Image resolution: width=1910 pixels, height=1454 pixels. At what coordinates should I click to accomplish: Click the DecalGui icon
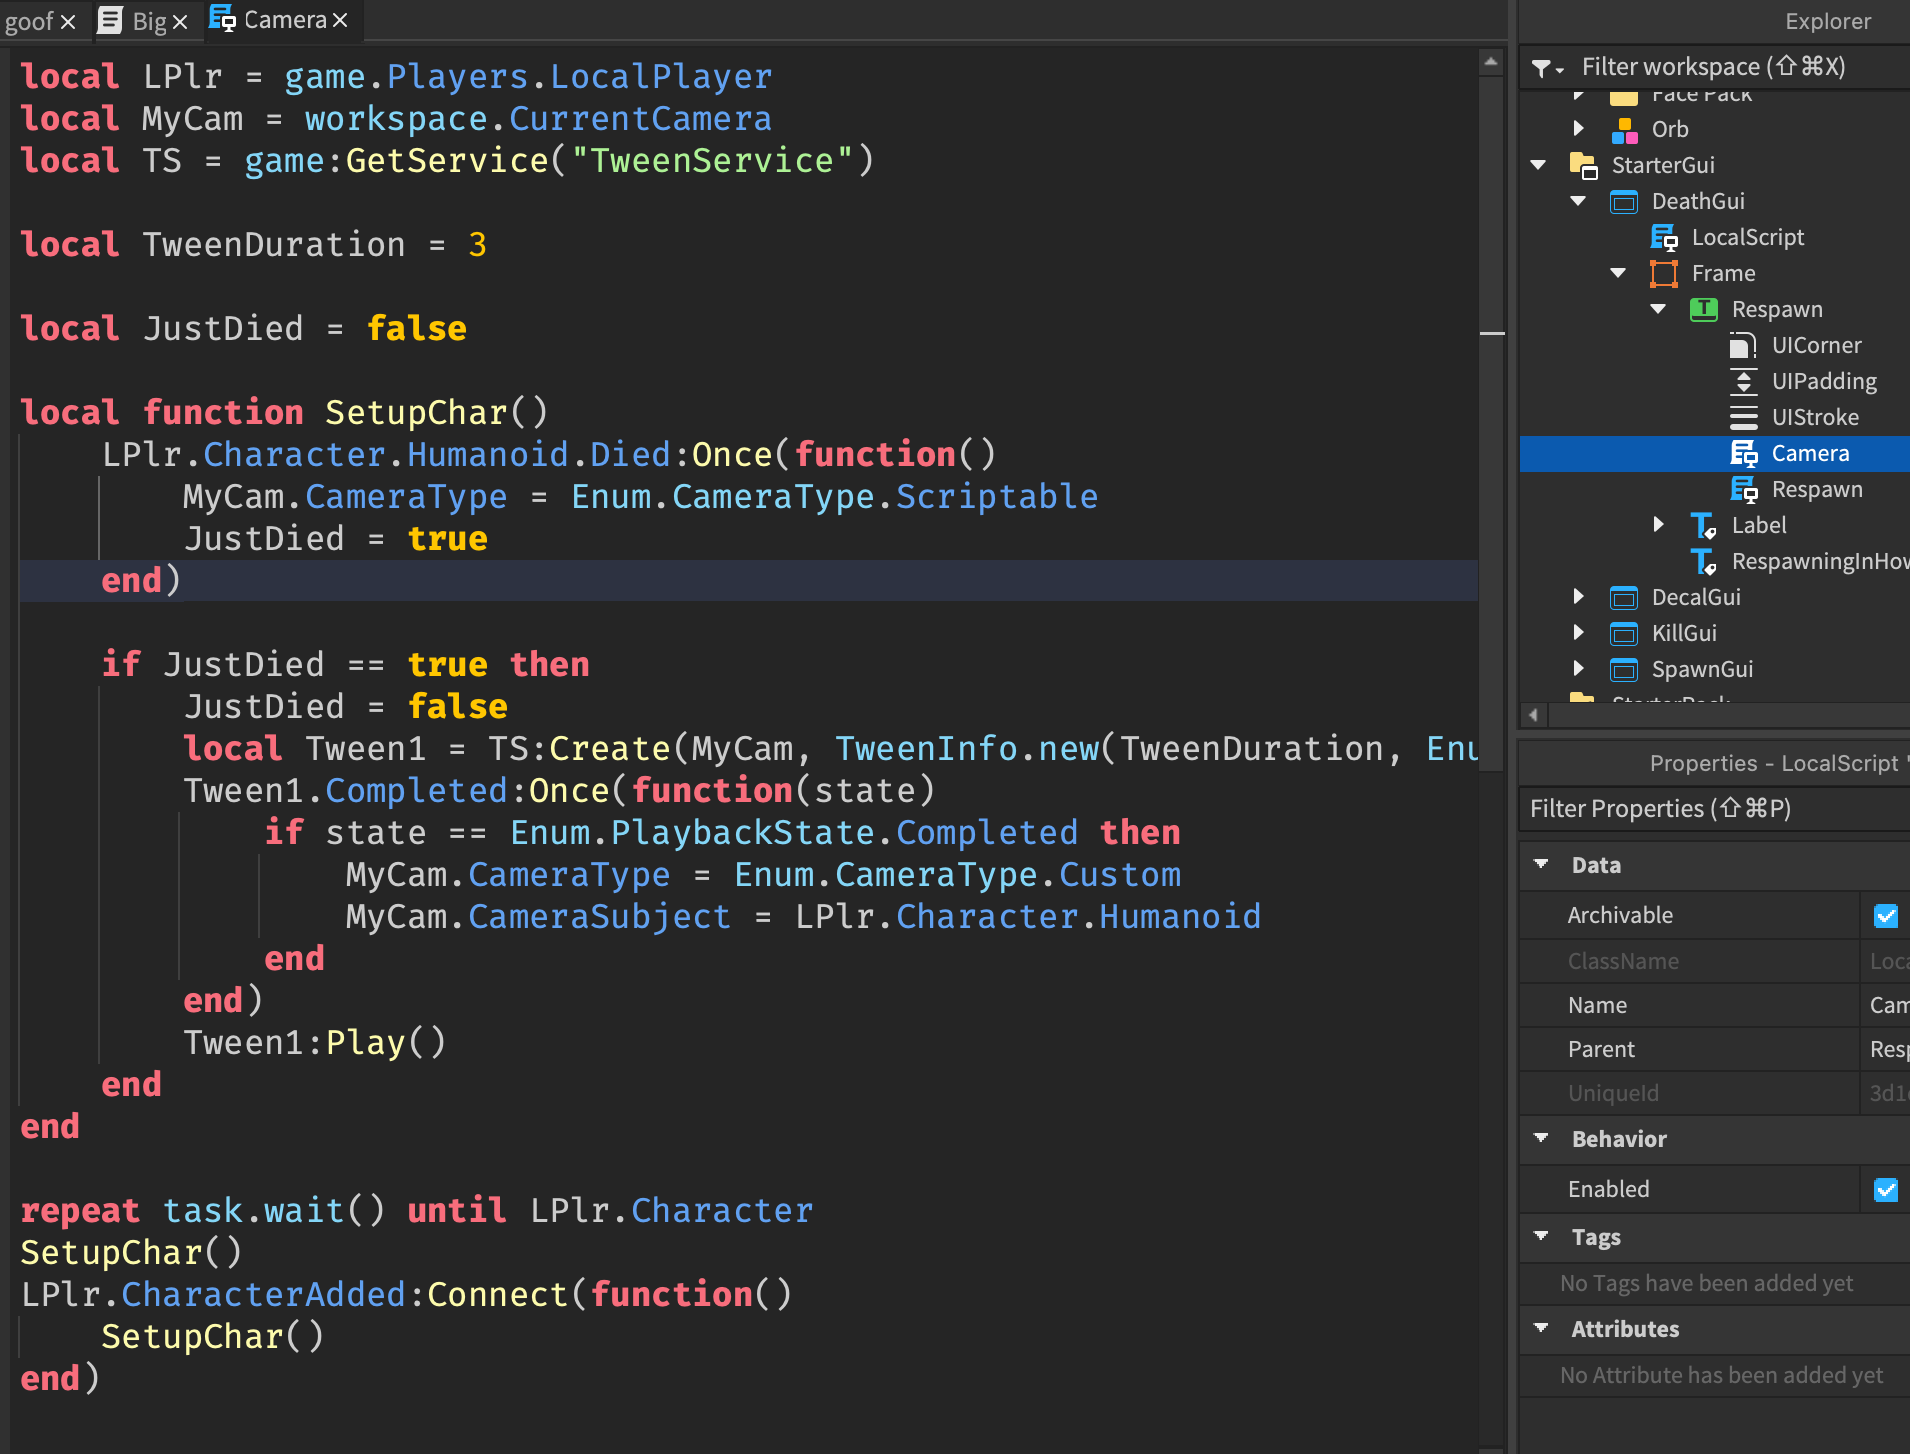(1624, 598)
